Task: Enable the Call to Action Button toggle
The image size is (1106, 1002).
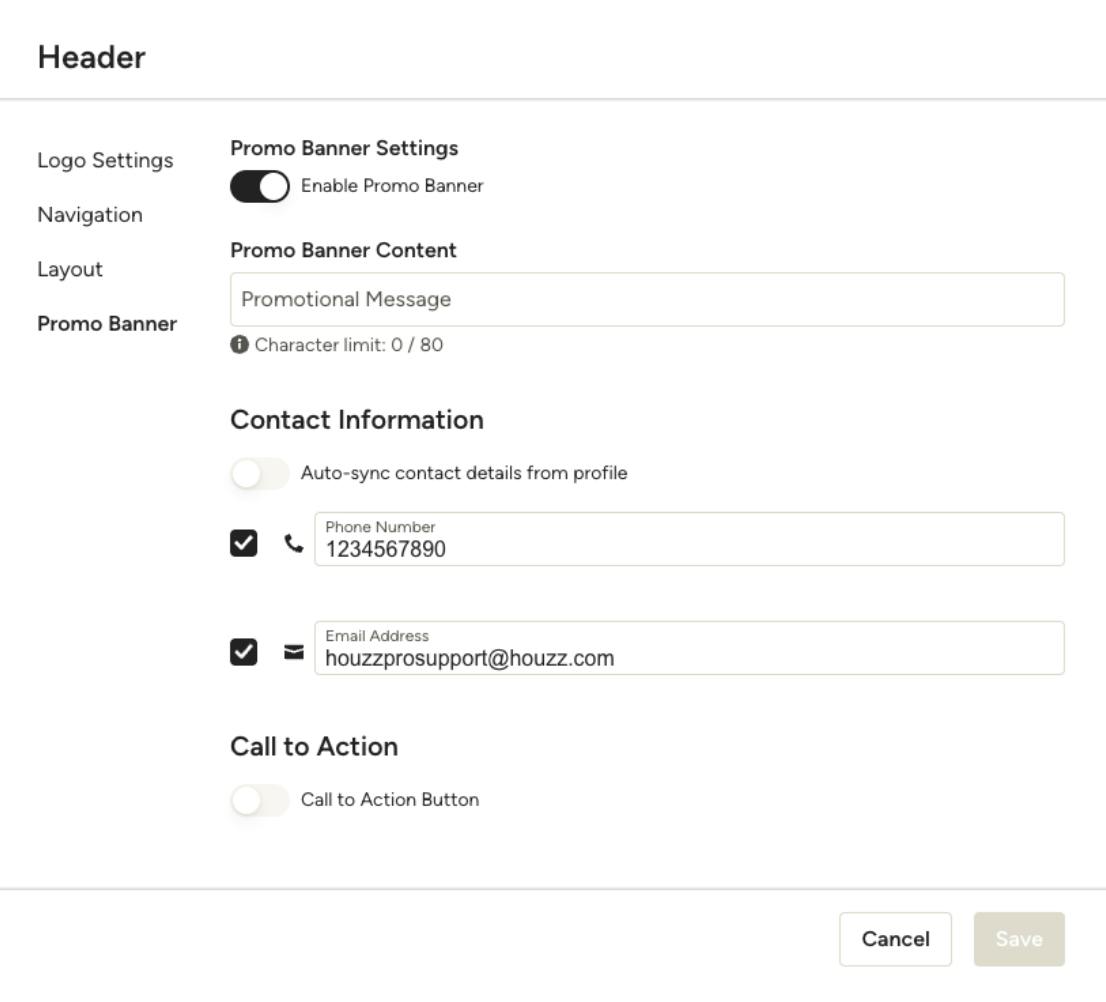Action: pyautogui.click(x=260, y=800)
